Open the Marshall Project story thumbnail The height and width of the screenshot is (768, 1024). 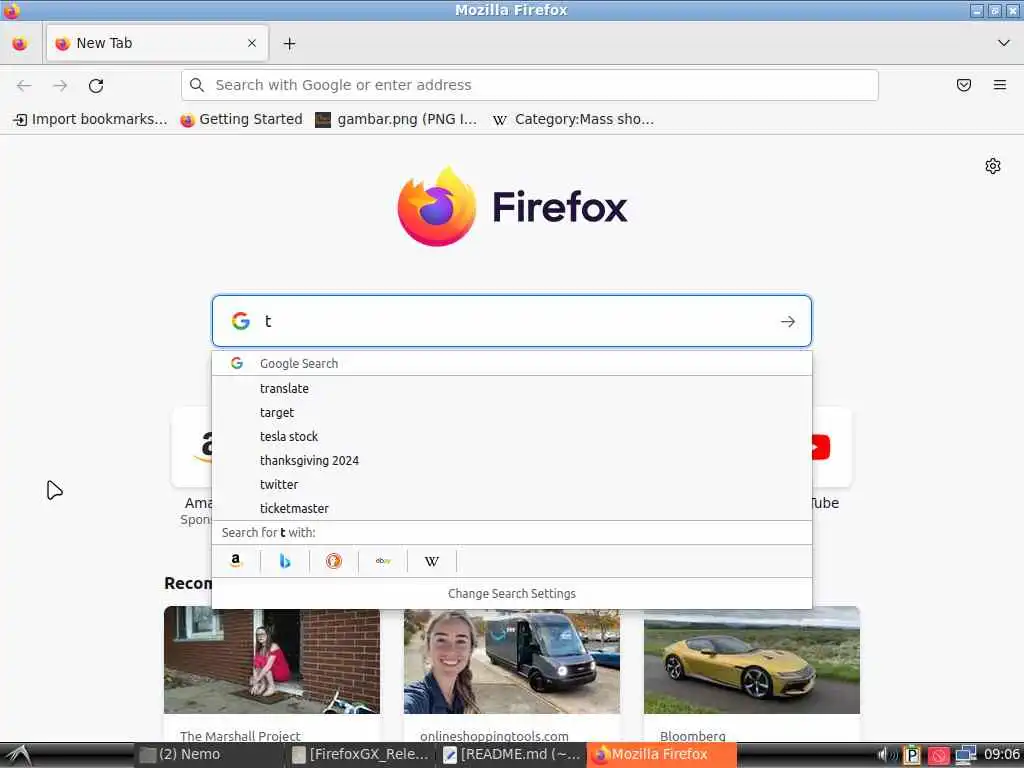point(272,661)
